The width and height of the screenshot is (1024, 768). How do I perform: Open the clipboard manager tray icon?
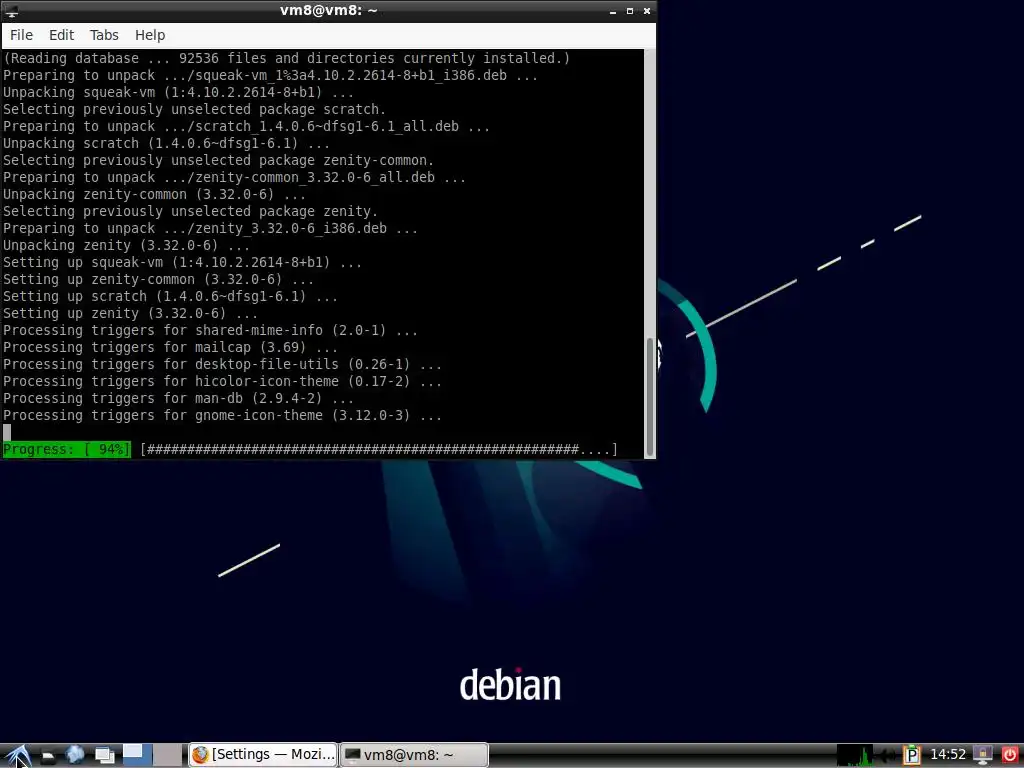pos(912,755)
